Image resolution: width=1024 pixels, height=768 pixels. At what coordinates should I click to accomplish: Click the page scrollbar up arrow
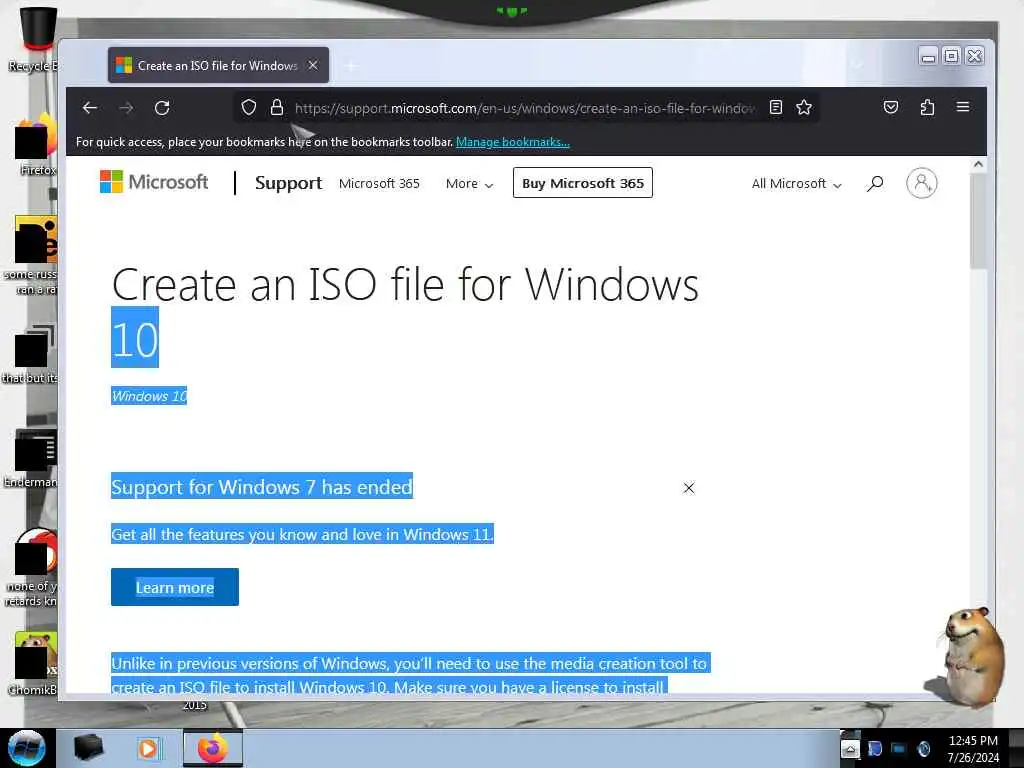(978, 165)
